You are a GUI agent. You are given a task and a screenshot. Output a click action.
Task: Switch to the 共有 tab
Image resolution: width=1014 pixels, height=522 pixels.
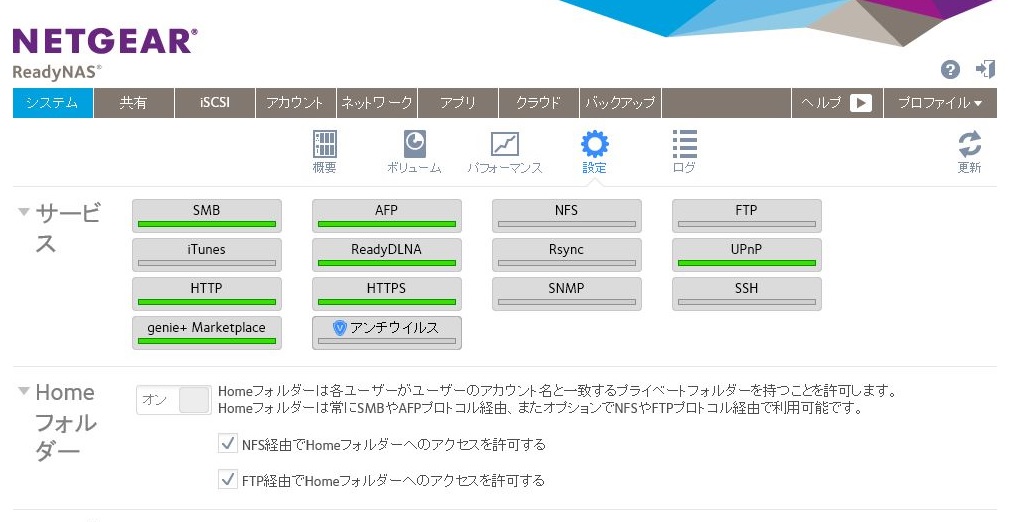tap(133, 103)
